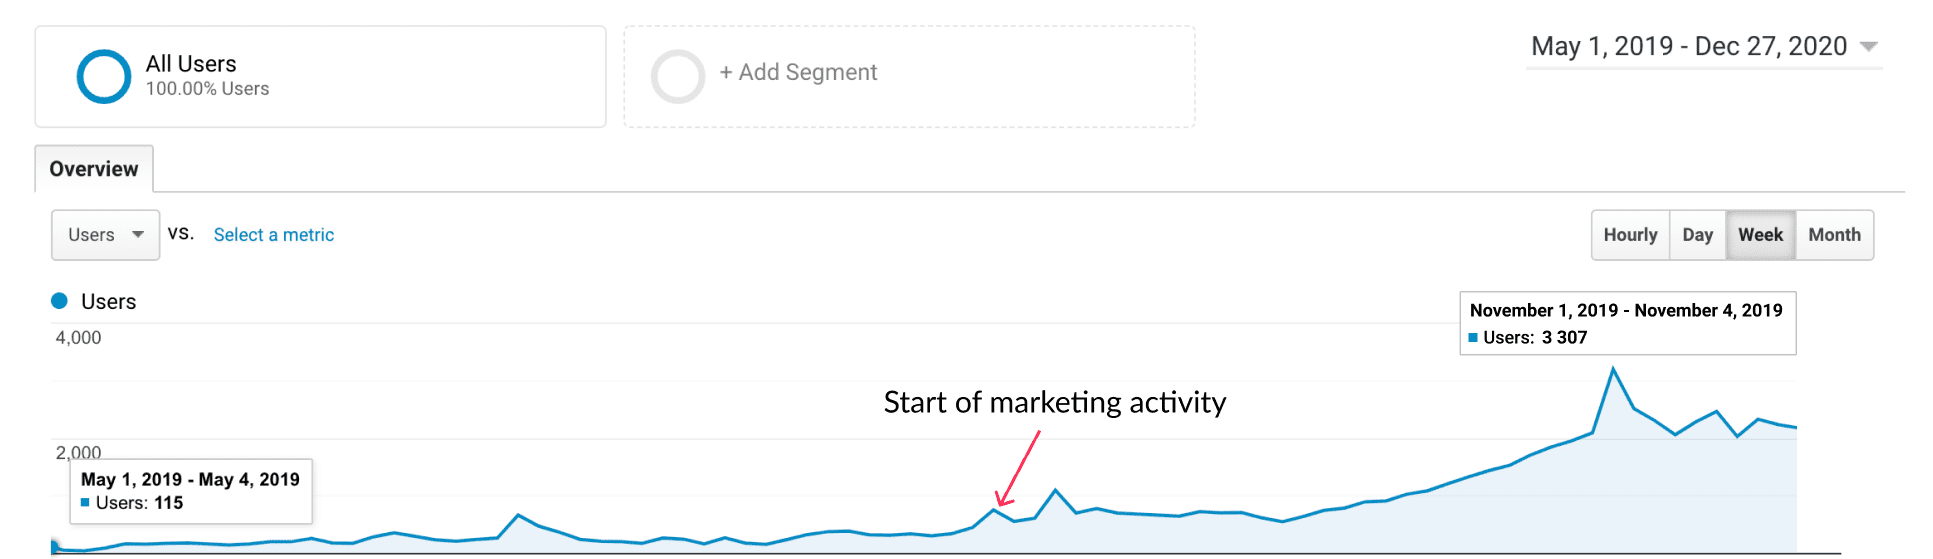Click the All Users segment circle icon
The image size is (1933, 559).
(104, 77)
